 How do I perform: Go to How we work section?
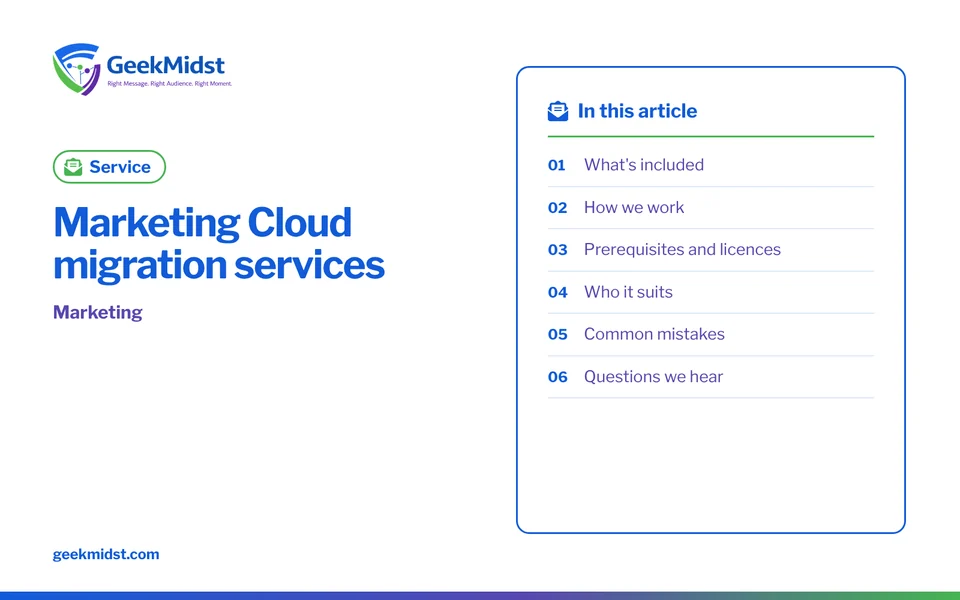point(634,207)
